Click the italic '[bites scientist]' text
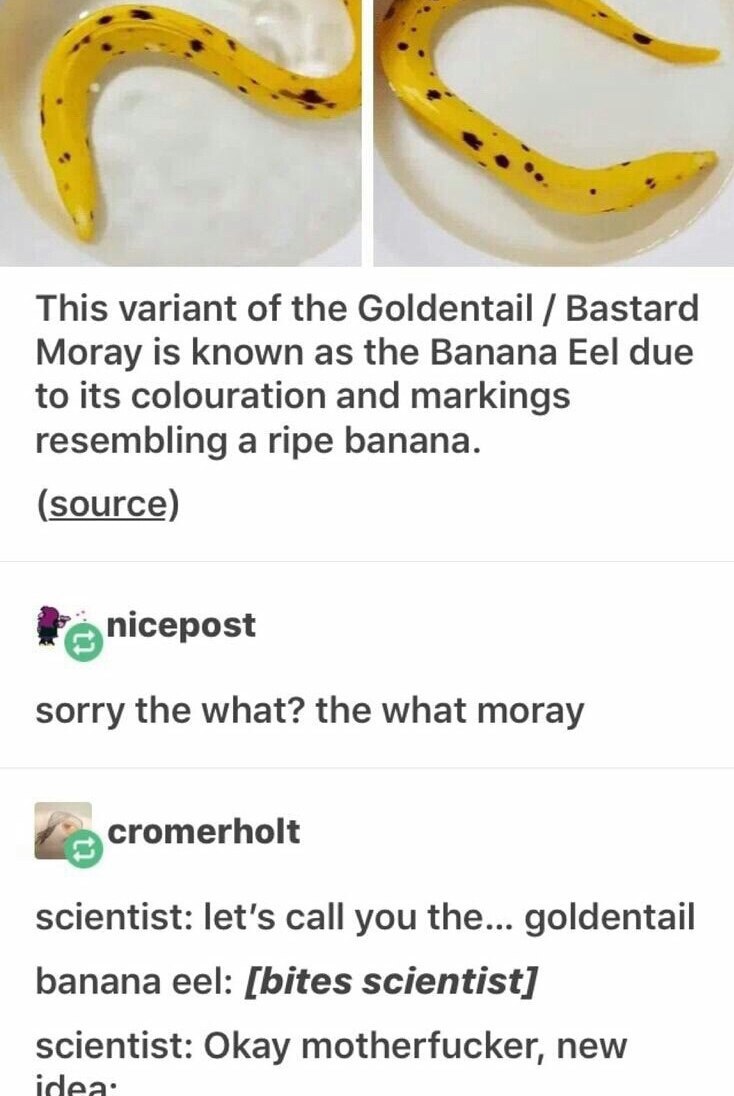Viewport: 734px width, 1096px height. point(390,981)
